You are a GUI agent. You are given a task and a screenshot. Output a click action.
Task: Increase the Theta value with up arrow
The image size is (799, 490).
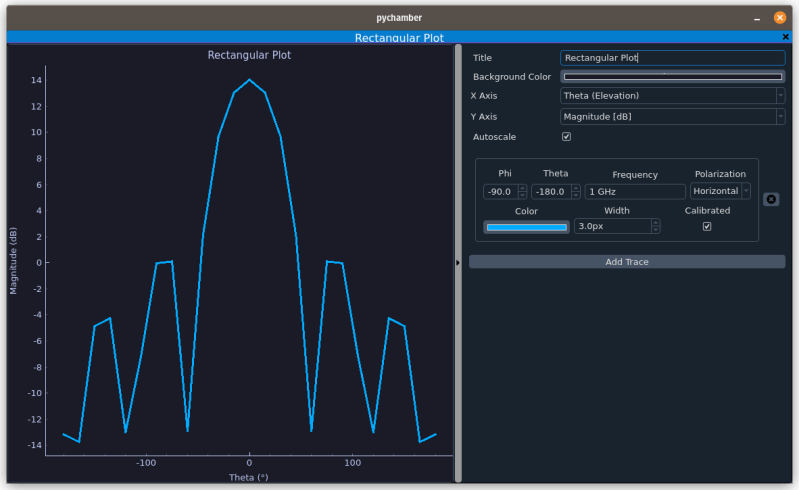(x=576, y=188)
